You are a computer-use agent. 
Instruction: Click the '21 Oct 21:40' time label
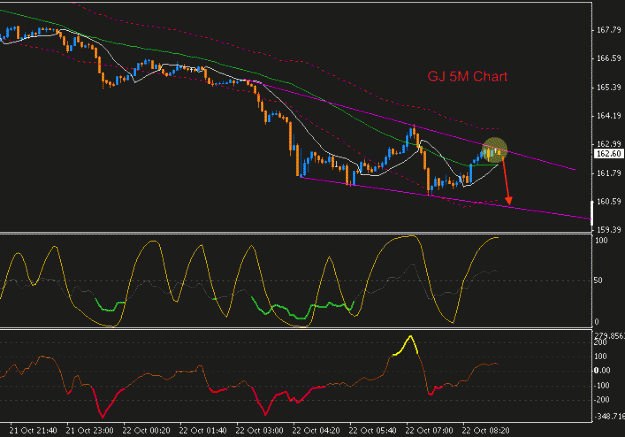pyautogui.click(x=33, y=431)
